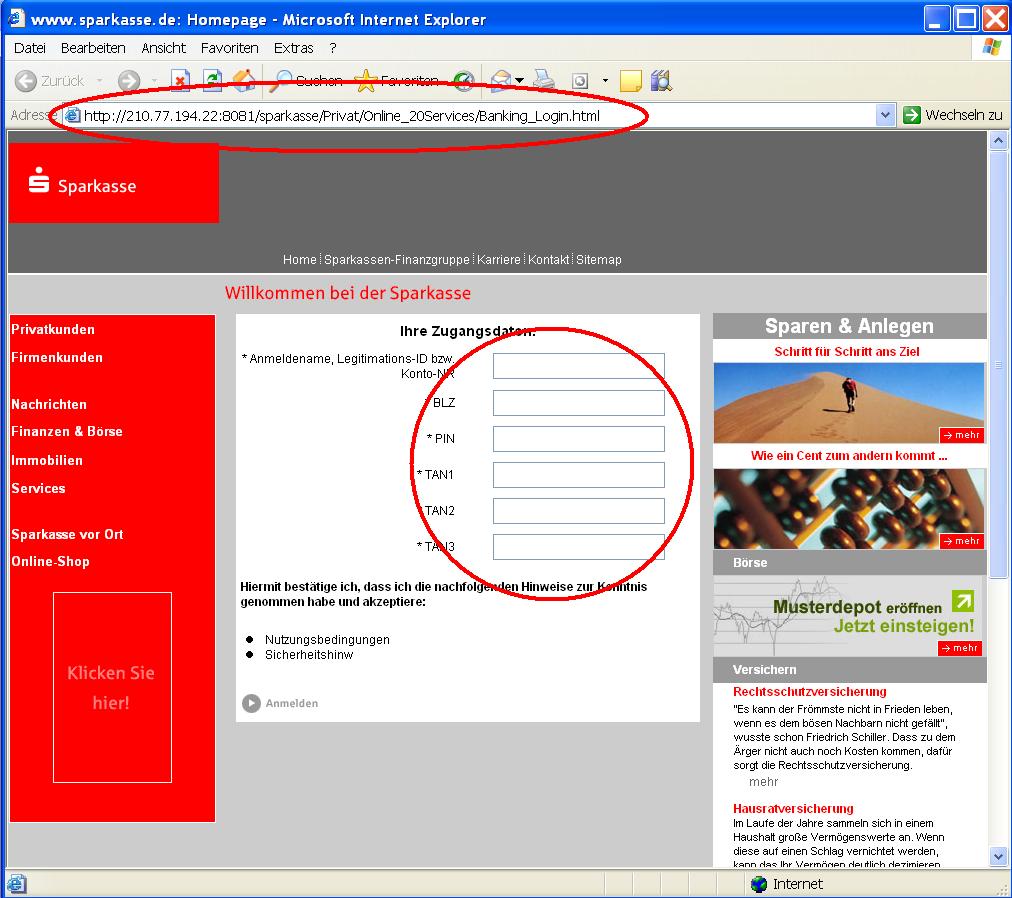
Task: Click the Wechseln zu green arrow button
Action: [x=953, y=115]
